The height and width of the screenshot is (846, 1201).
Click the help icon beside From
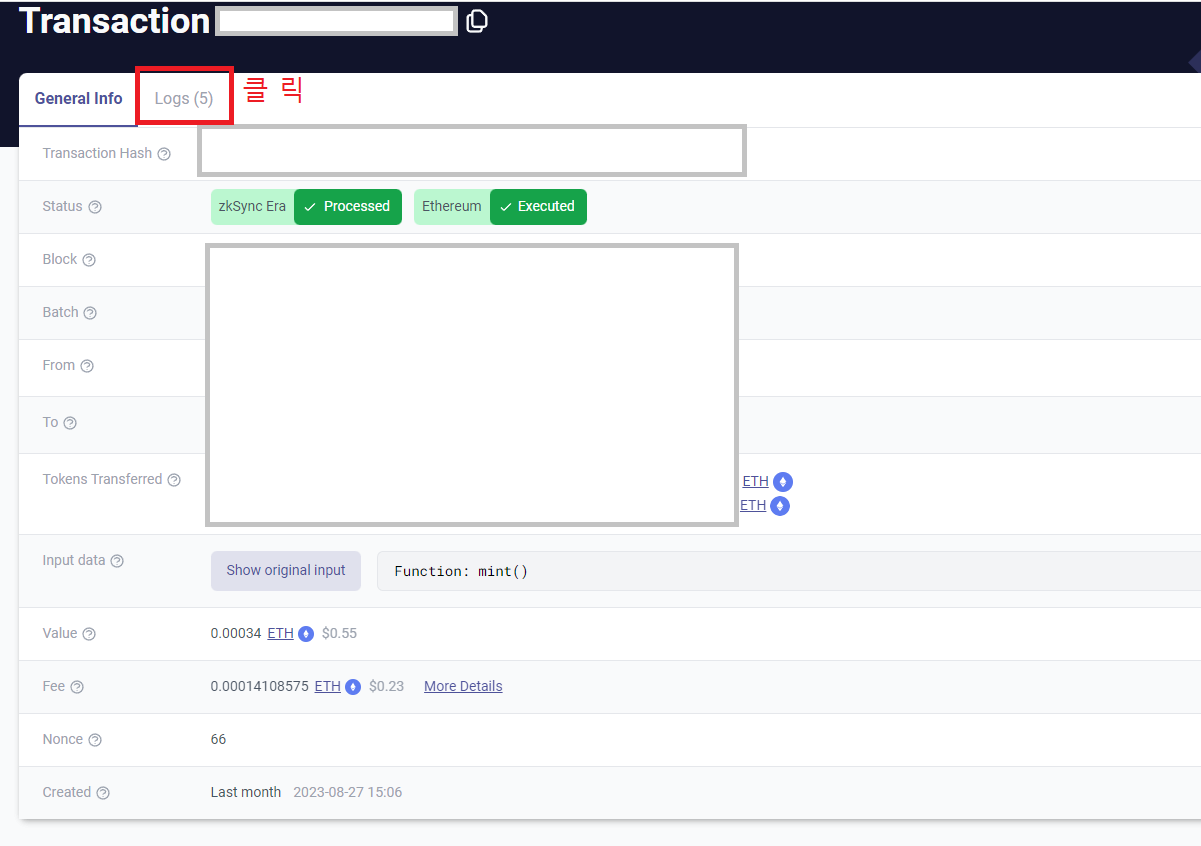[x=87, y=366]
